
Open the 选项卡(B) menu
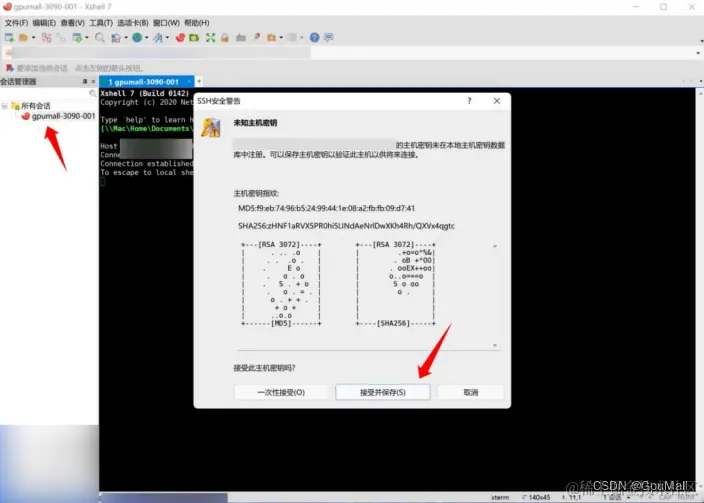pyautogui.click(x=132, y=23)
